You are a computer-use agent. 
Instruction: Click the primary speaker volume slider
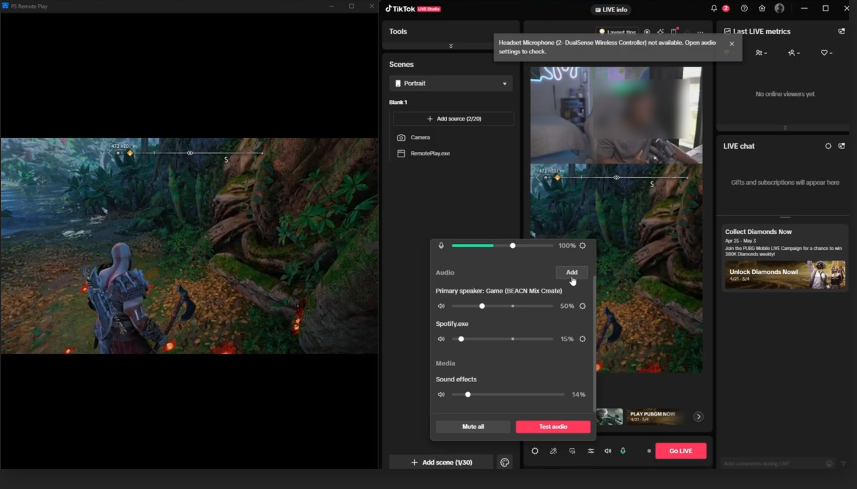[x=482, y=306]
